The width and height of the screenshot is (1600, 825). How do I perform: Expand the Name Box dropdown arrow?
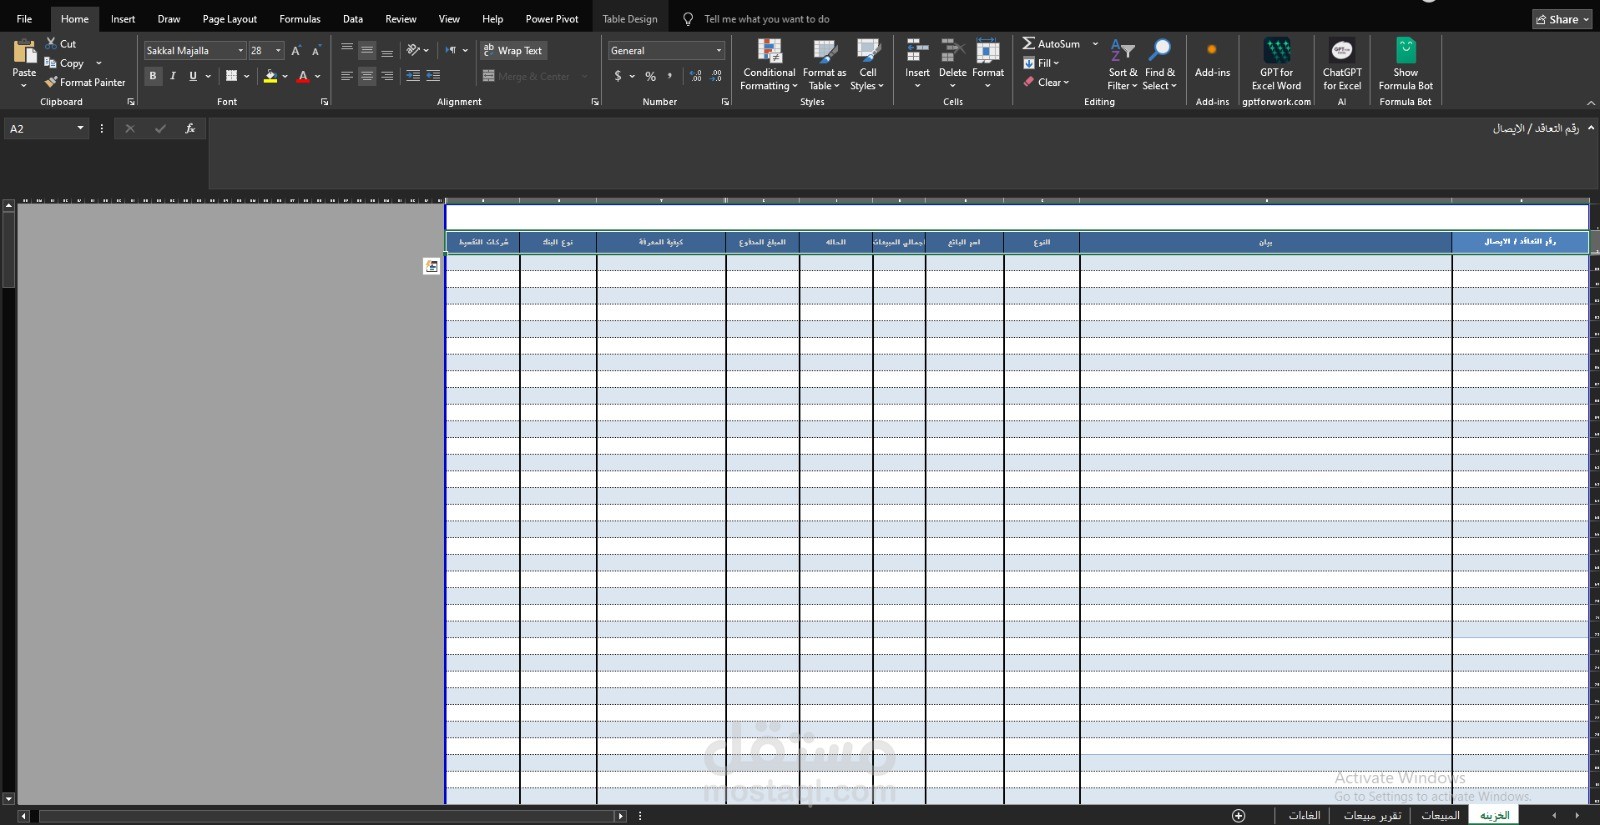80,128
